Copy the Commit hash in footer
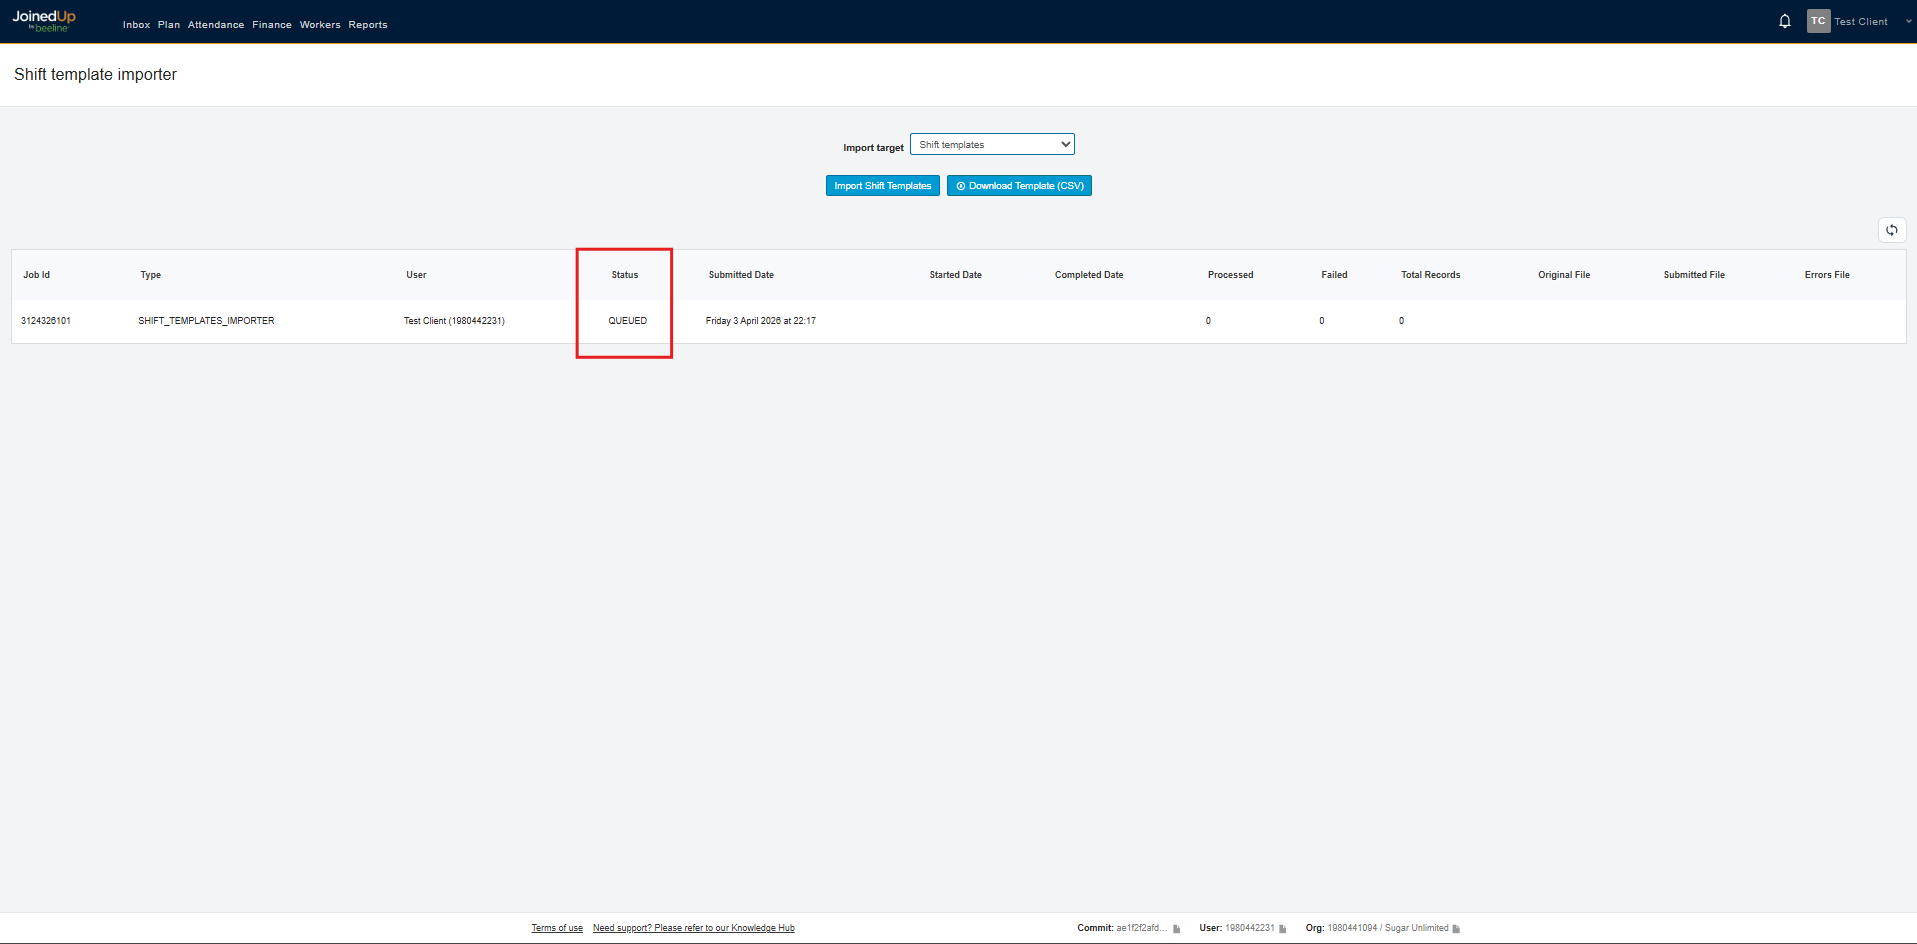The height and width of the screenshot is (944, 1917). [1176, 929]
